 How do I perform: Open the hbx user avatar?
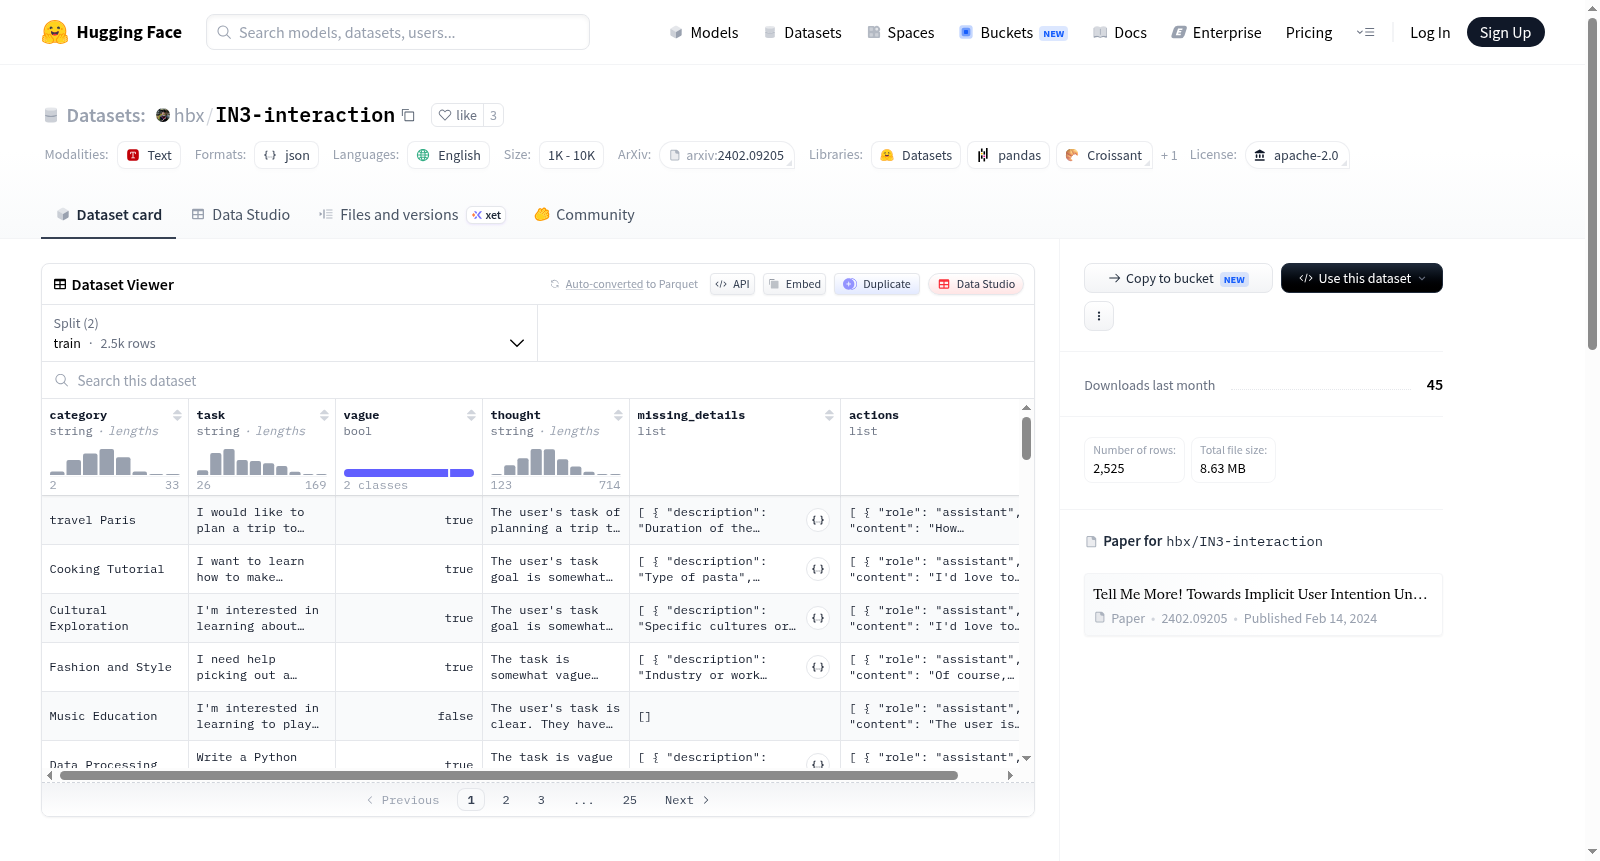click(163, 115)
